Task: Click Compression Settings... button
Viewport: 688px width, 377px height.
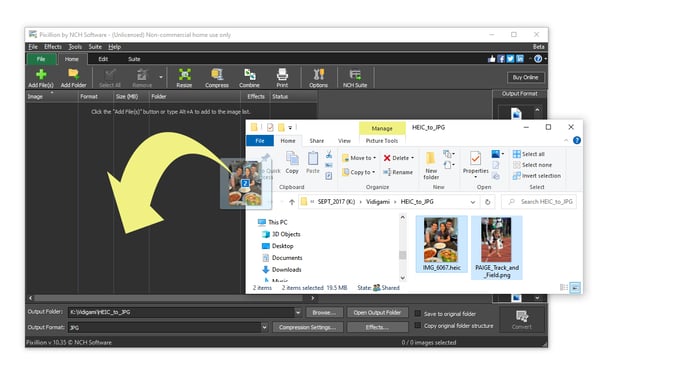Action: pos(307,327)
